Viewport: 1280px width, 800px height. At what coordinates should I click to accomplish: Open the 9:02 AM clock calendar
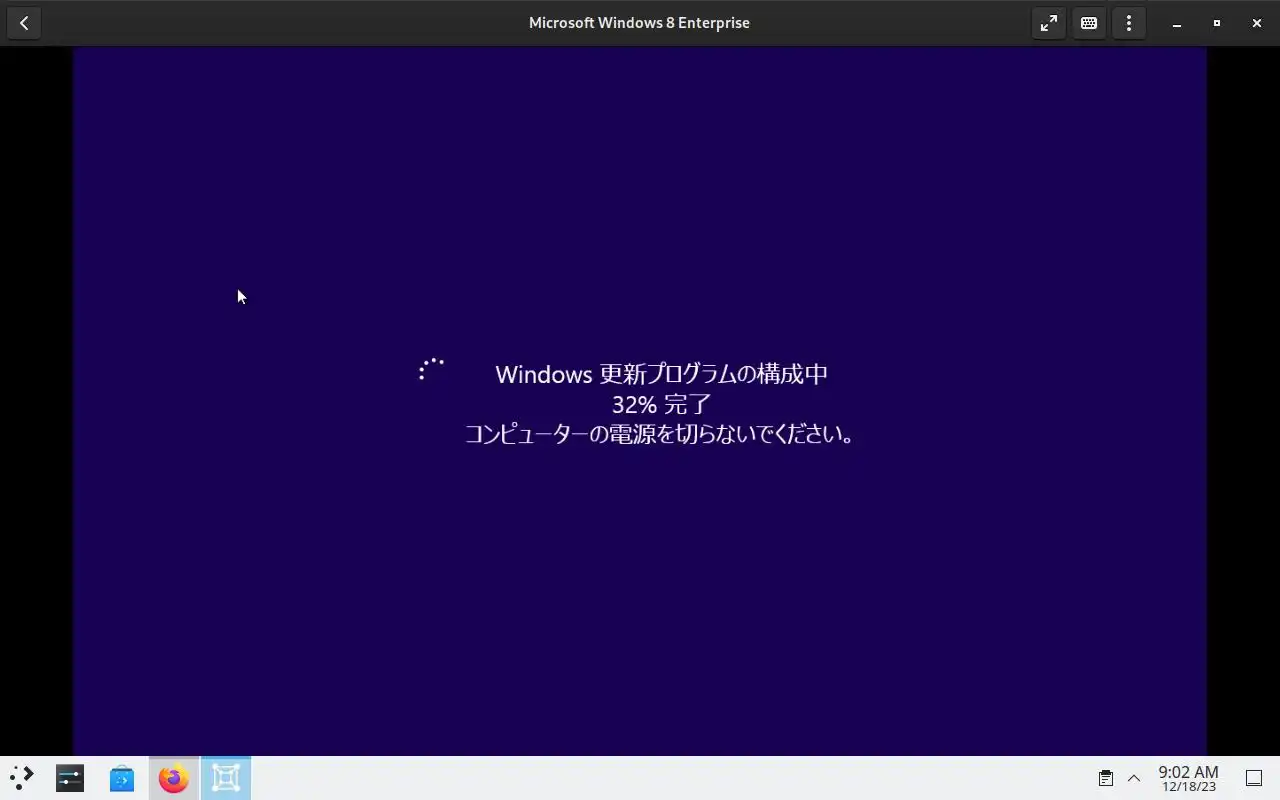click(x=1188, y=778)
